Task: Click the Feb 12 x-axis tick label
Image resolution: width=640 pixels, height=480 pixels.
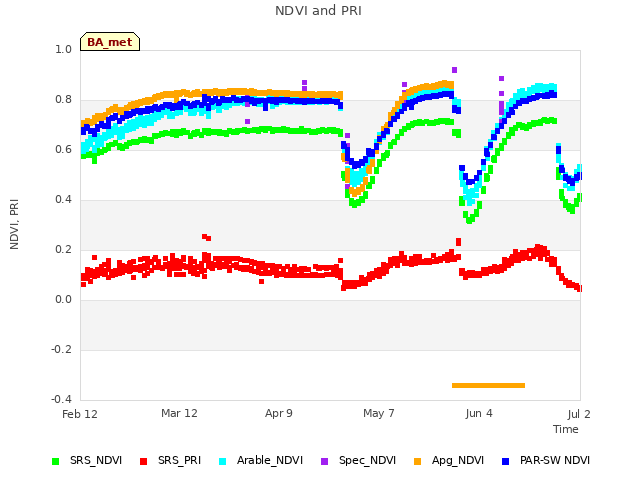Action: tap(80, 414)
